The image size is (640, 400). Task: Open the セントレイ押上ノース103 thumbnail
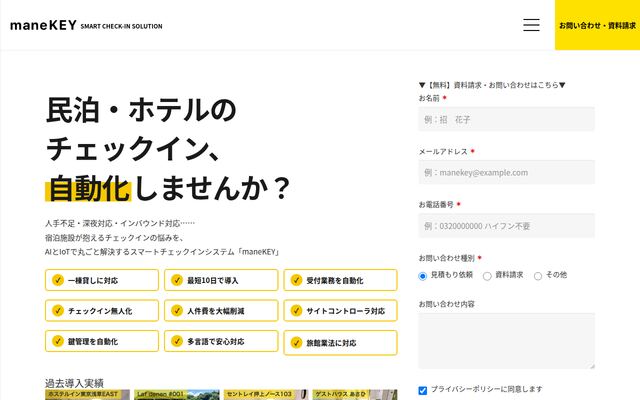(266, 395)
